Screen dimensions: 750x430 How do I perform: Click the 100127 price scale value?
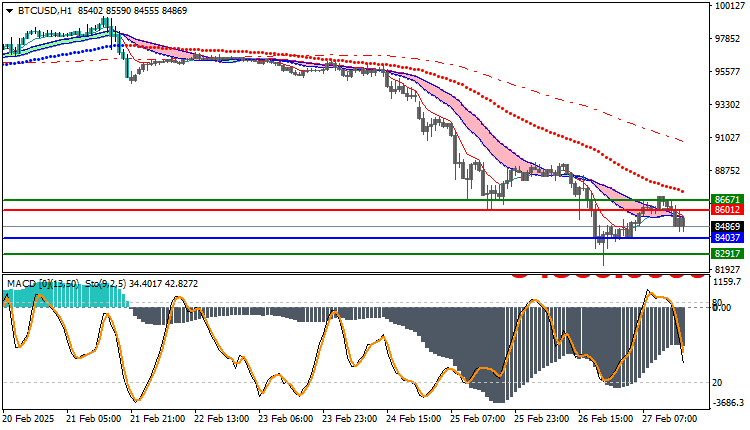pyautogui.click(x=729, y=6)
